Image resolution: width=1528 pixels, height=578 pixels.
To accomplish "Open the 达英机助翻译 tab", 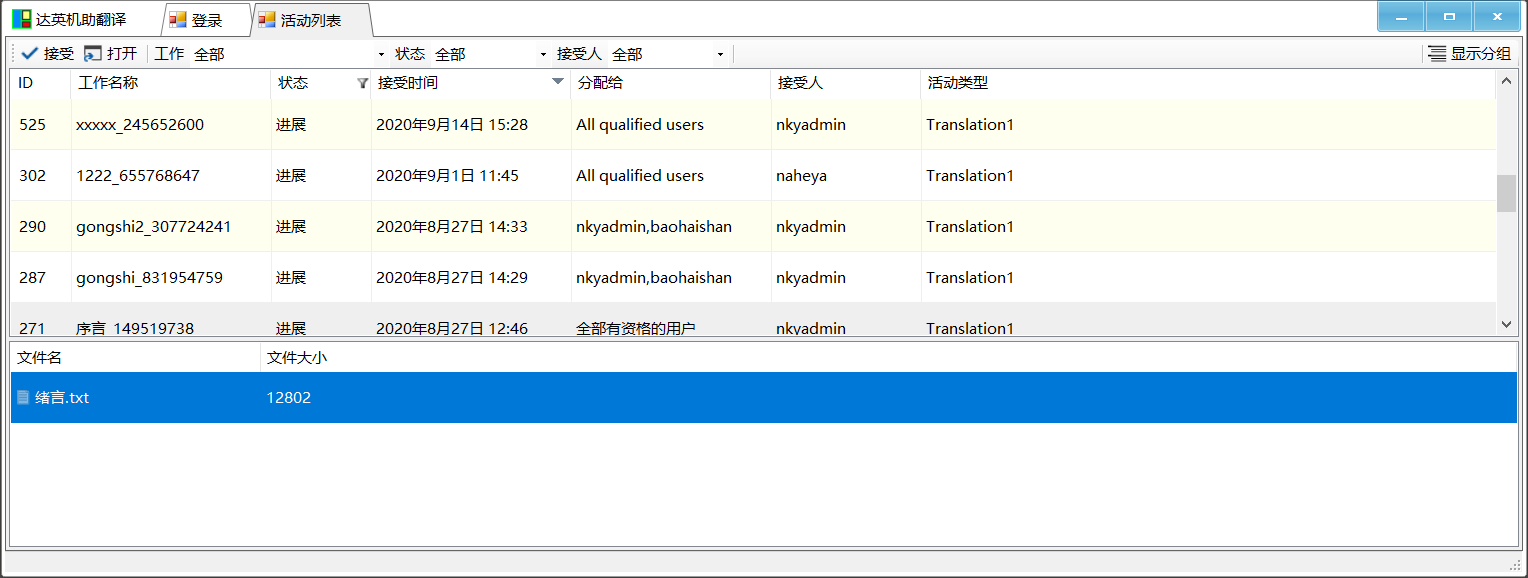I will tap(81, 20).
